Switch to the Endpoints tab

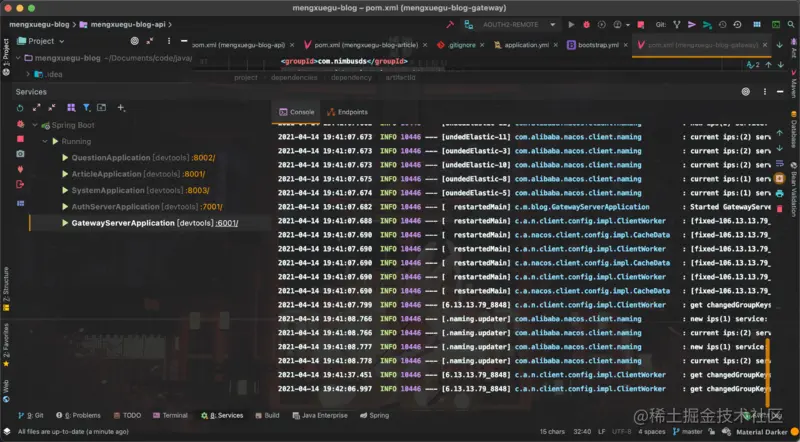click(x=347, y=112)
